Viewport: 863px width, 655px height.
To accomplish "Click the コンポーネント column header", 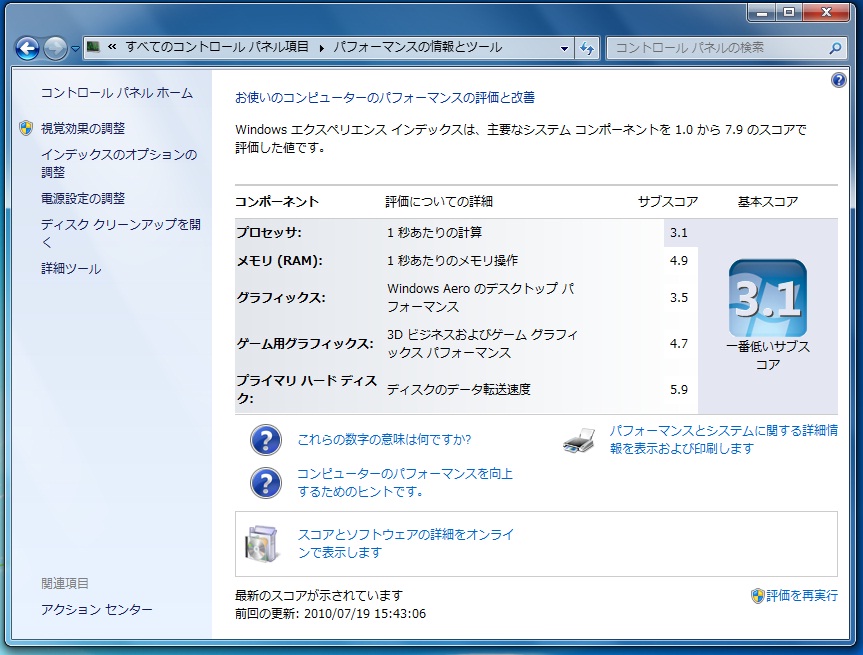I will [x=277, y=202].
